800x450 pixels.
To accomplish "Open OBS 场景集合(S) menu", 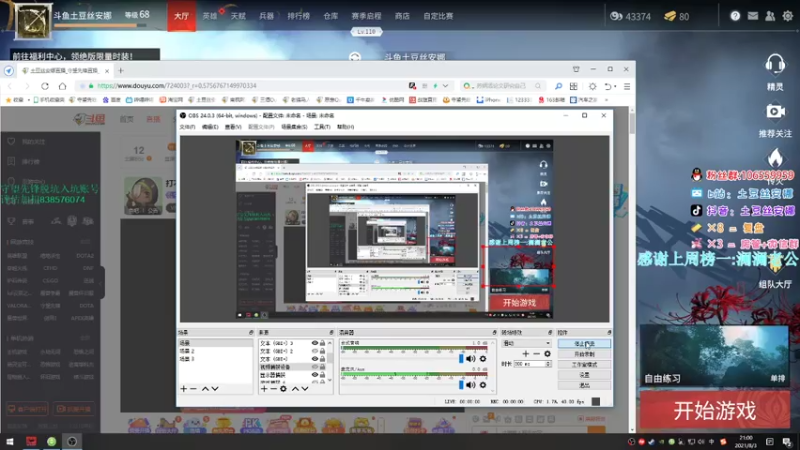I will (x=294, y=127).
